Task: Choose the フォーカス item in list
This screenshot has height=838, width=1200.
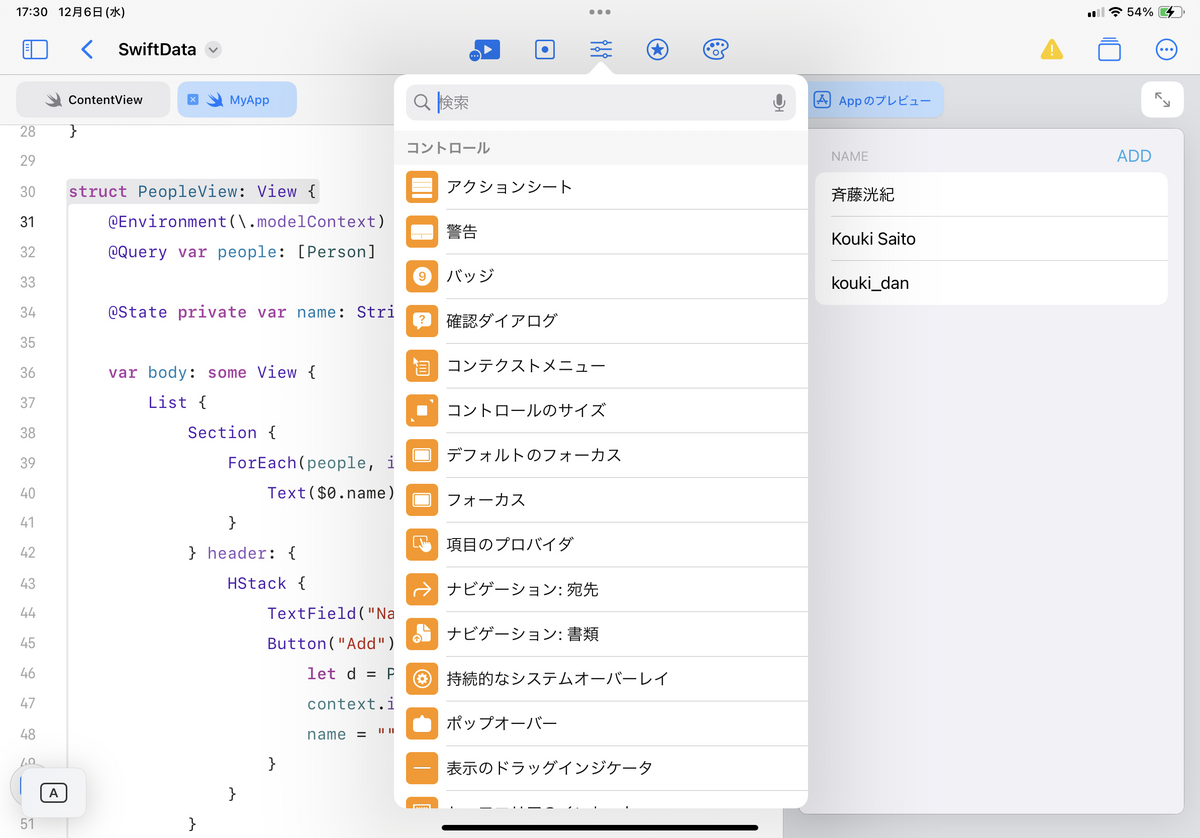Action: 600,500
